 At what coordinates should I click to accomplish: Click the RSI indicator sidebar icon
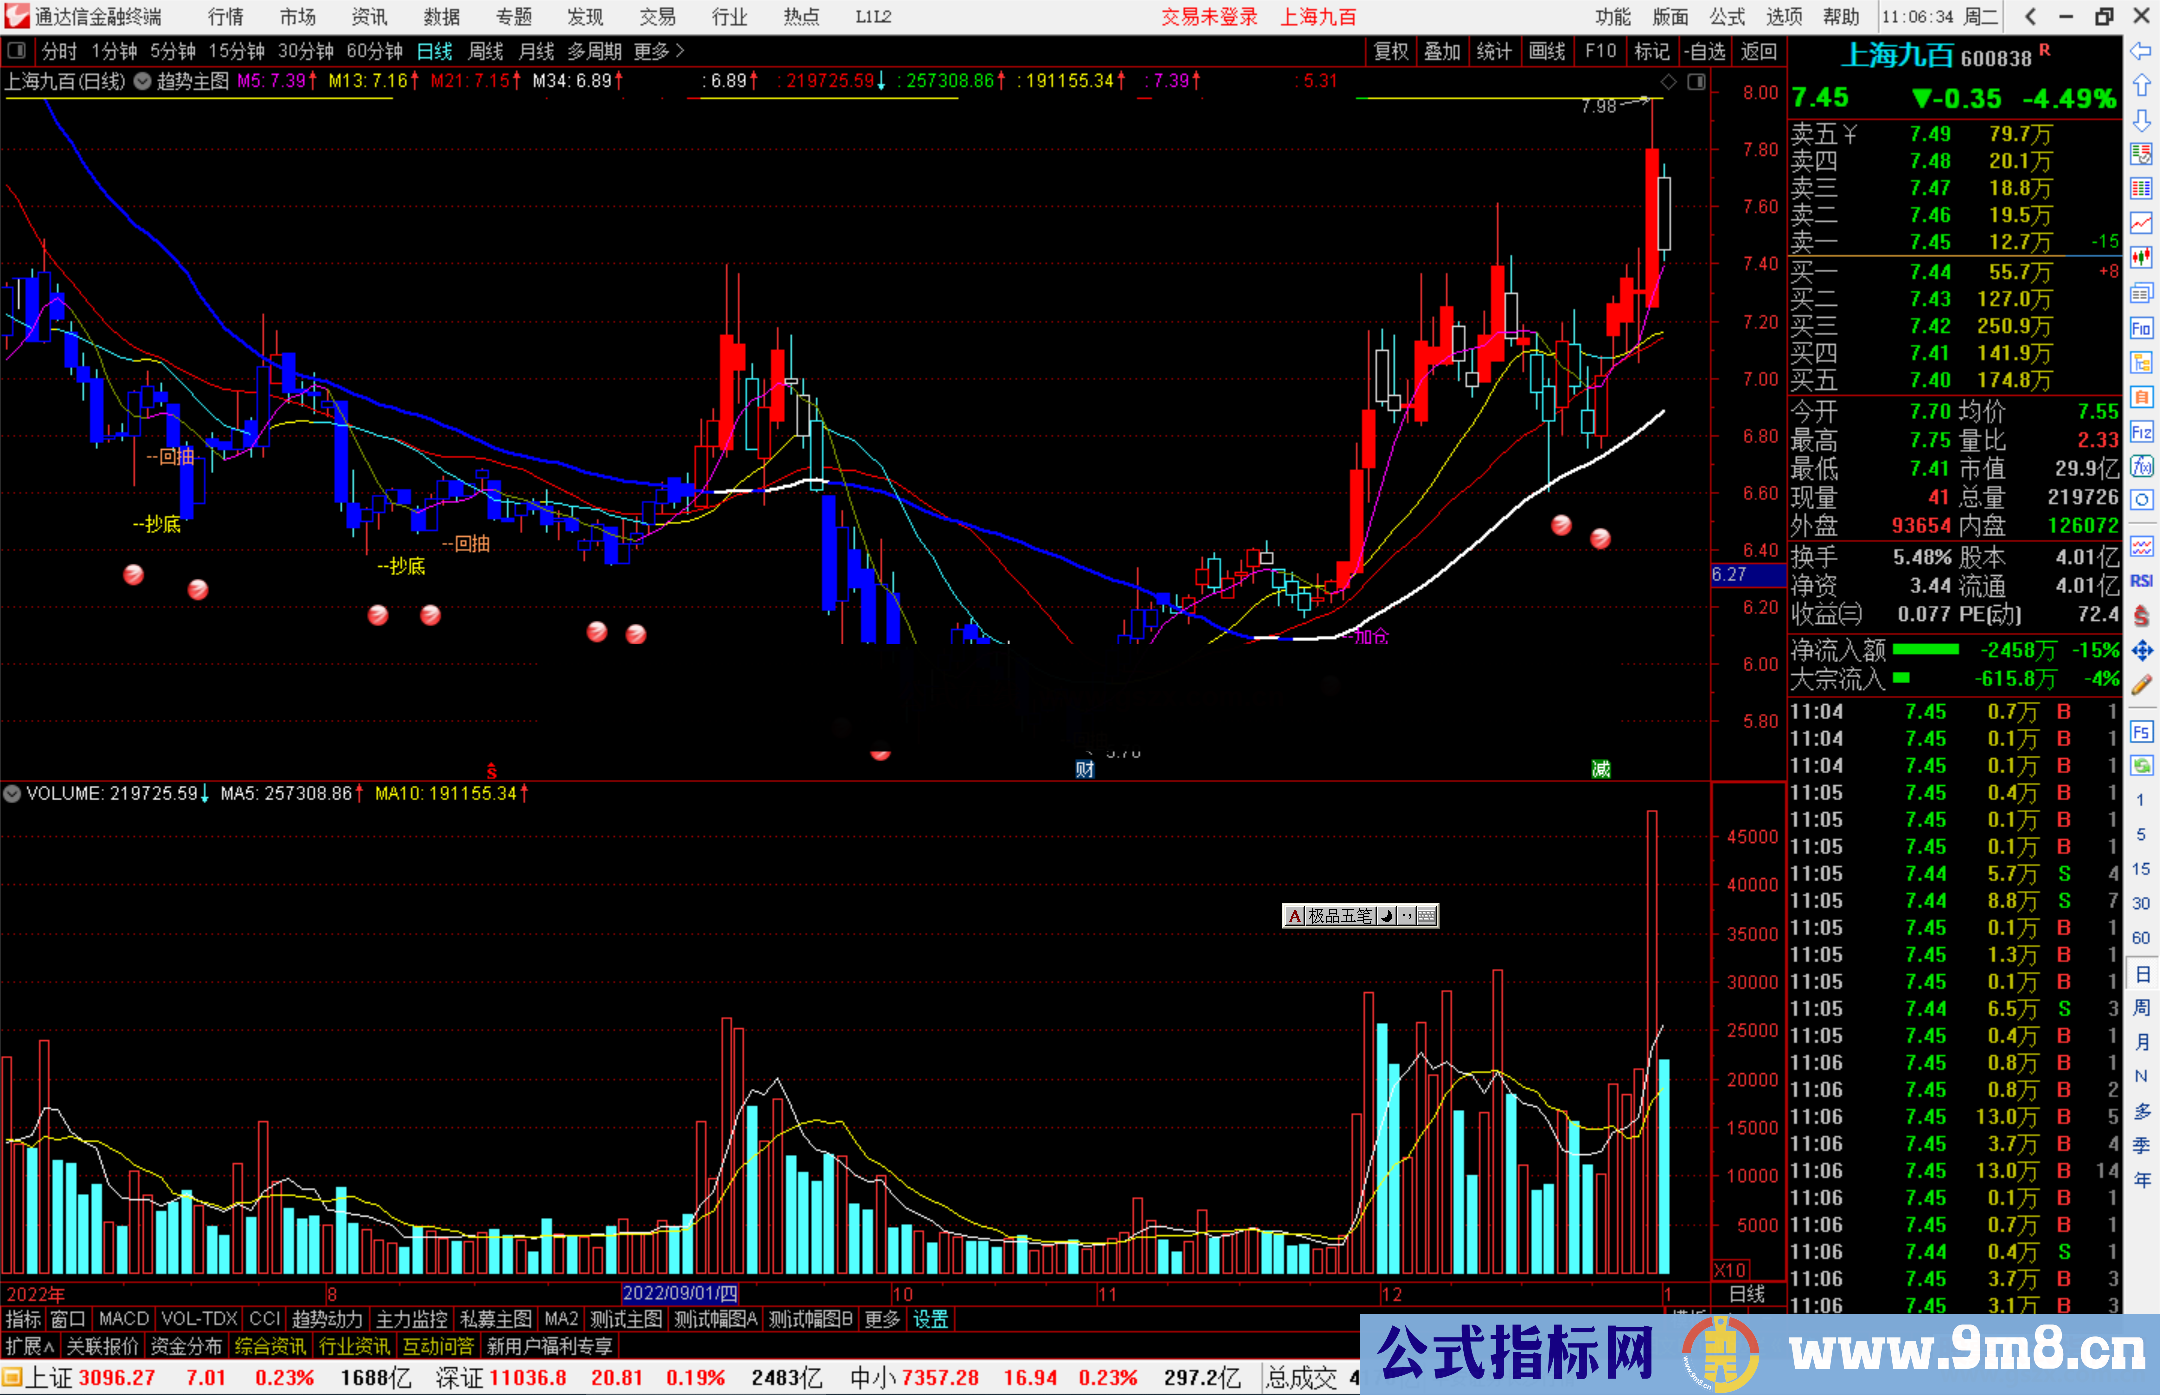pyautogui.click(x=2141, y=581)
